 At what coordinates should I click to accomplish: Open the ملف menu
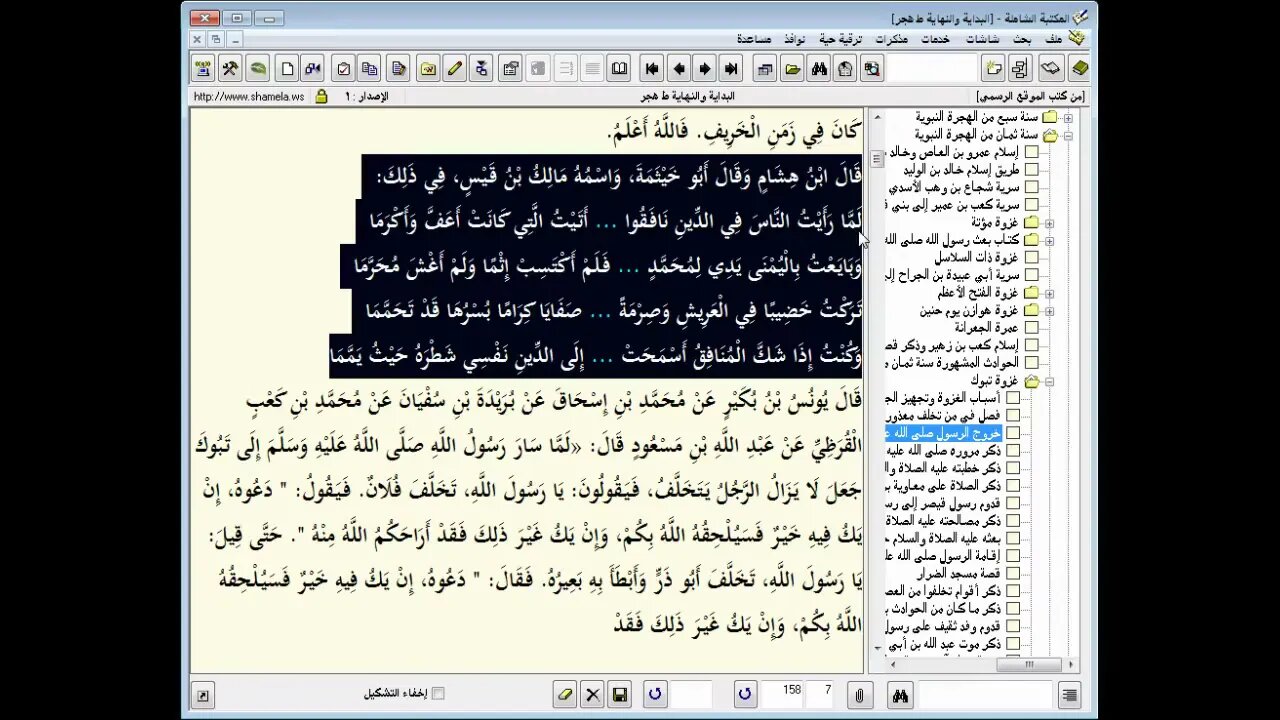click(1054, 39)
